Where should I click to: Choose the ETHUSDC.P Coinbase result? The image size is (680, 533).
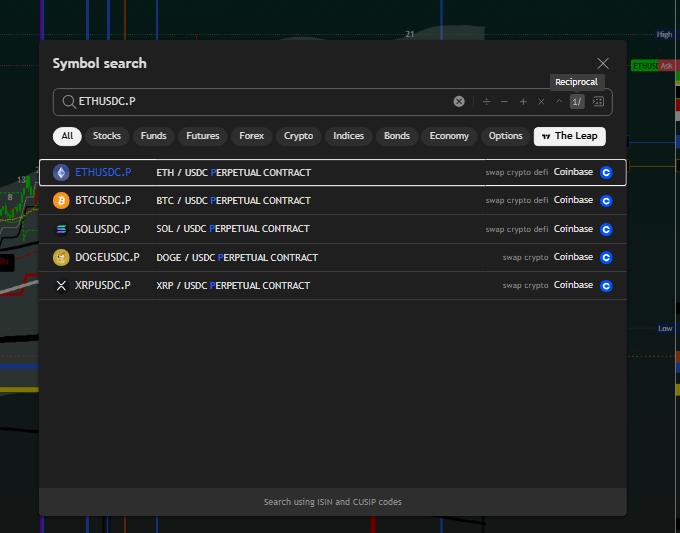click(x=333, y=173)
